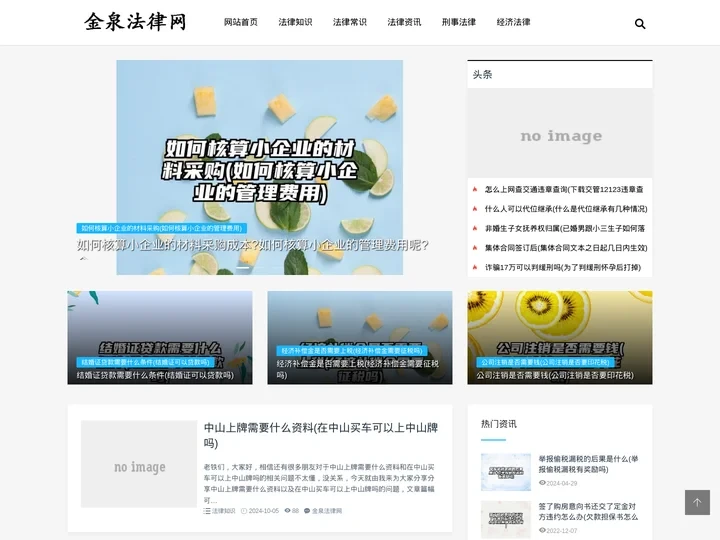Open banner title 如何核算小企业的材料采购成本
The image size is (720, 540).
click(x=253, y=245)
